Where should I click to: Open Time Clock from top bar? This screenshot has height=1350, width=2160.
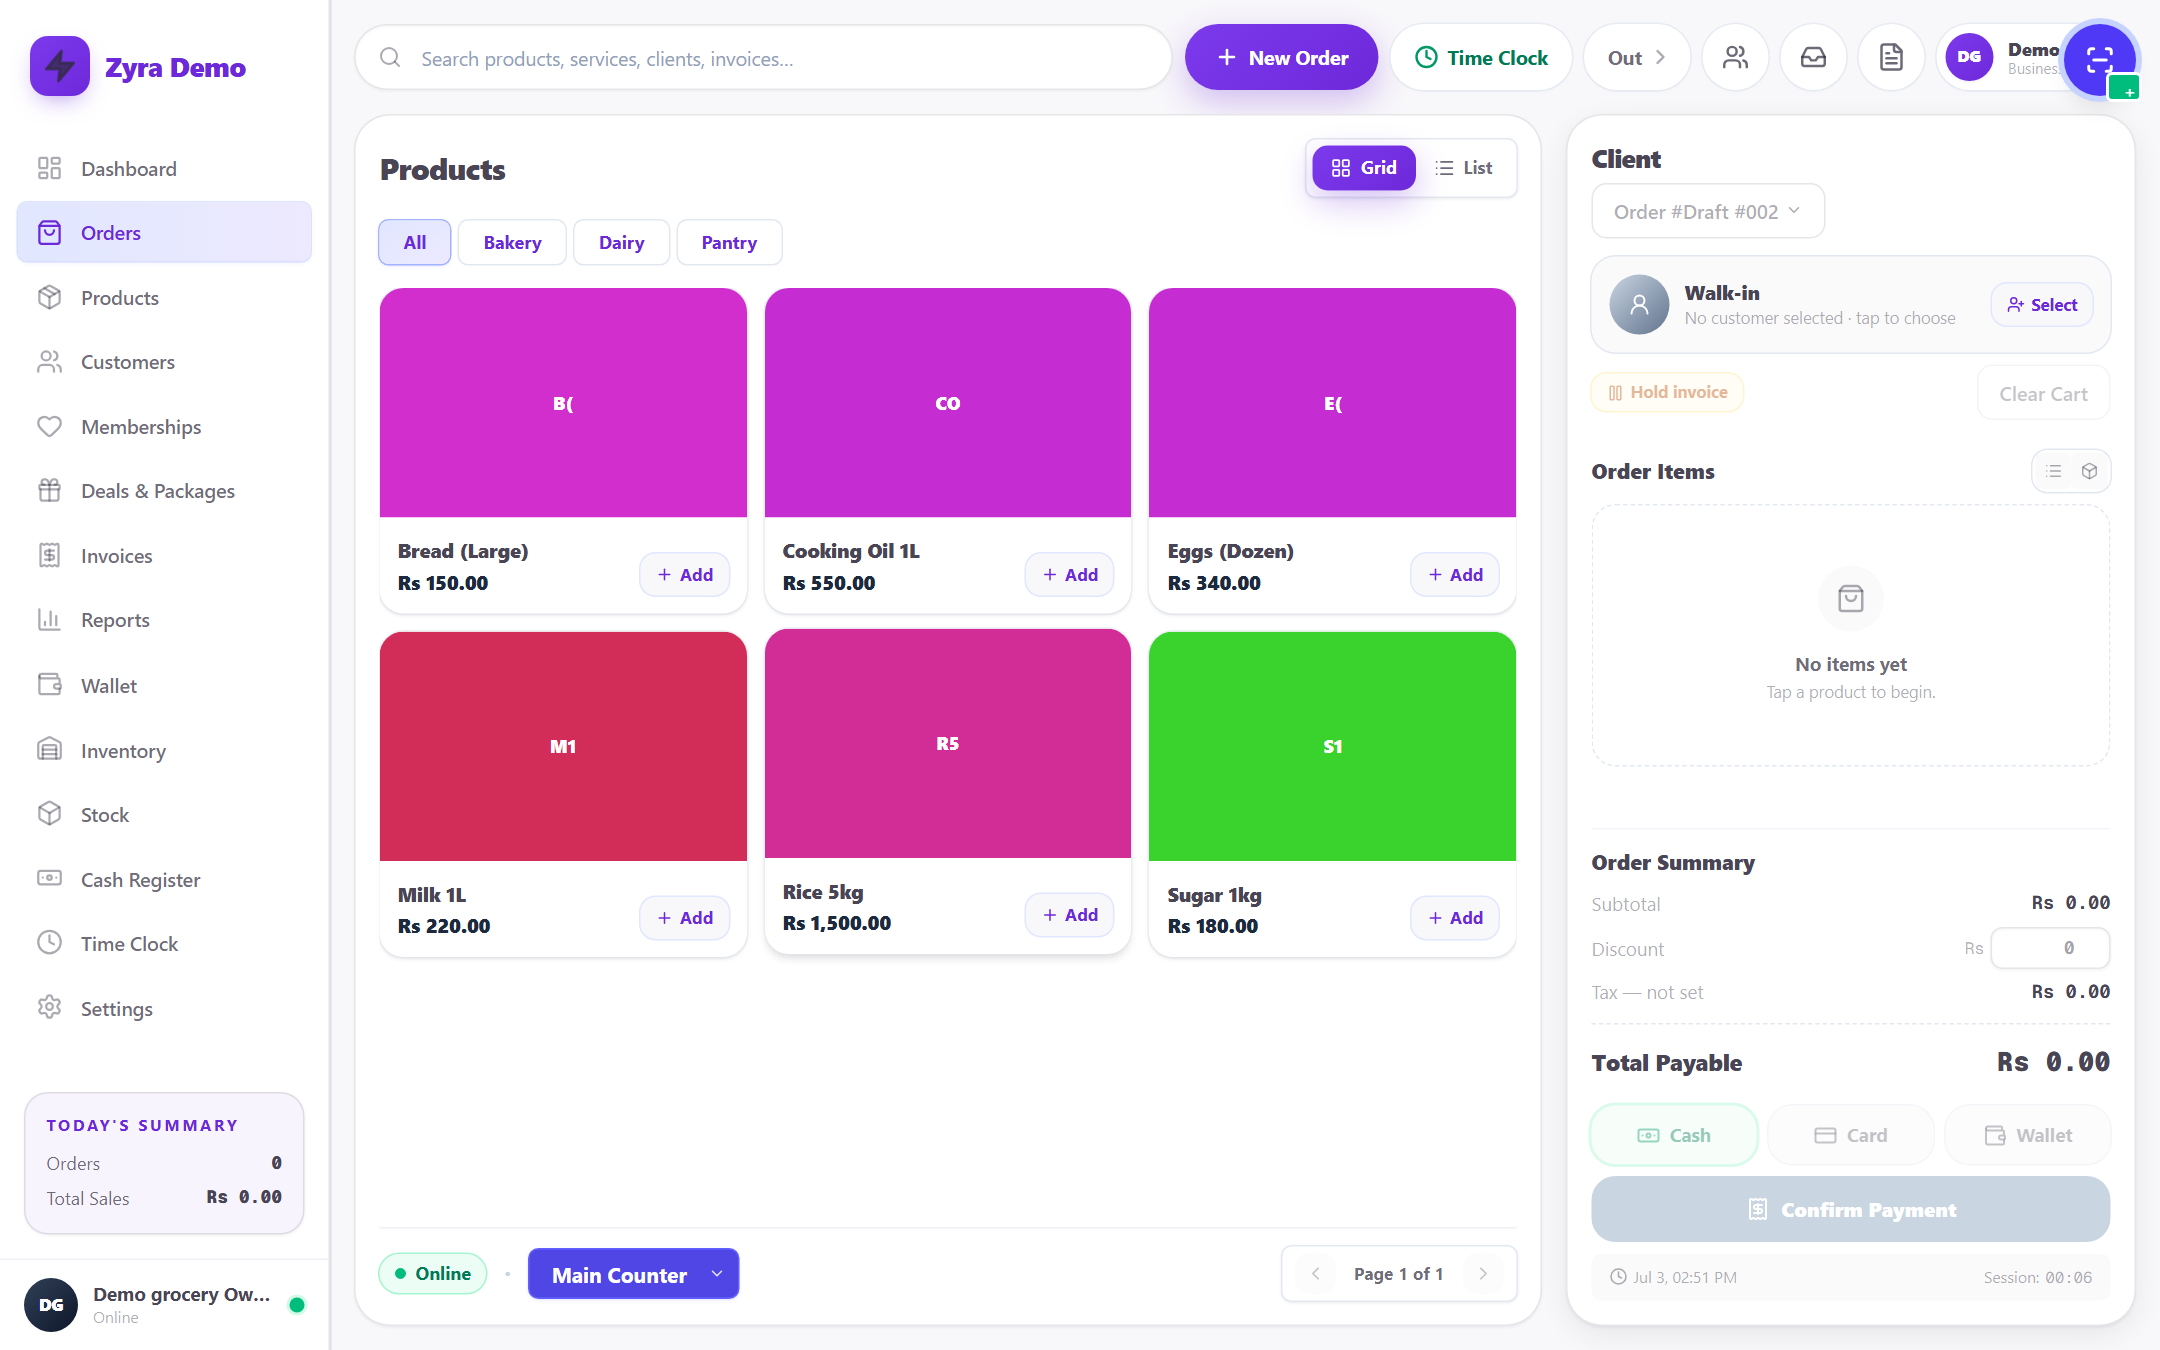tap(1481, 58)
